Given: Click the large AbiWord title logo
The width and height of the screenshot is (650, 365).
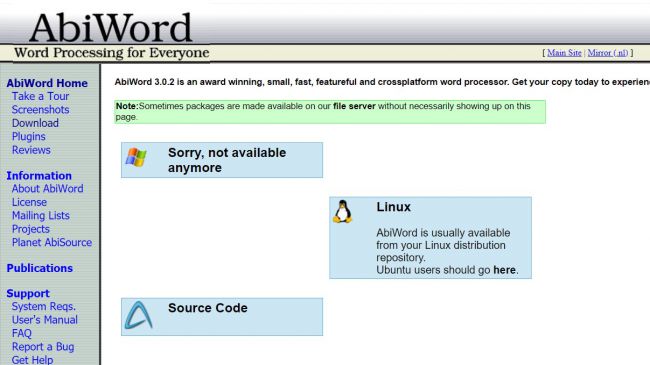Looking at the screenshot, I should [110, 28].
